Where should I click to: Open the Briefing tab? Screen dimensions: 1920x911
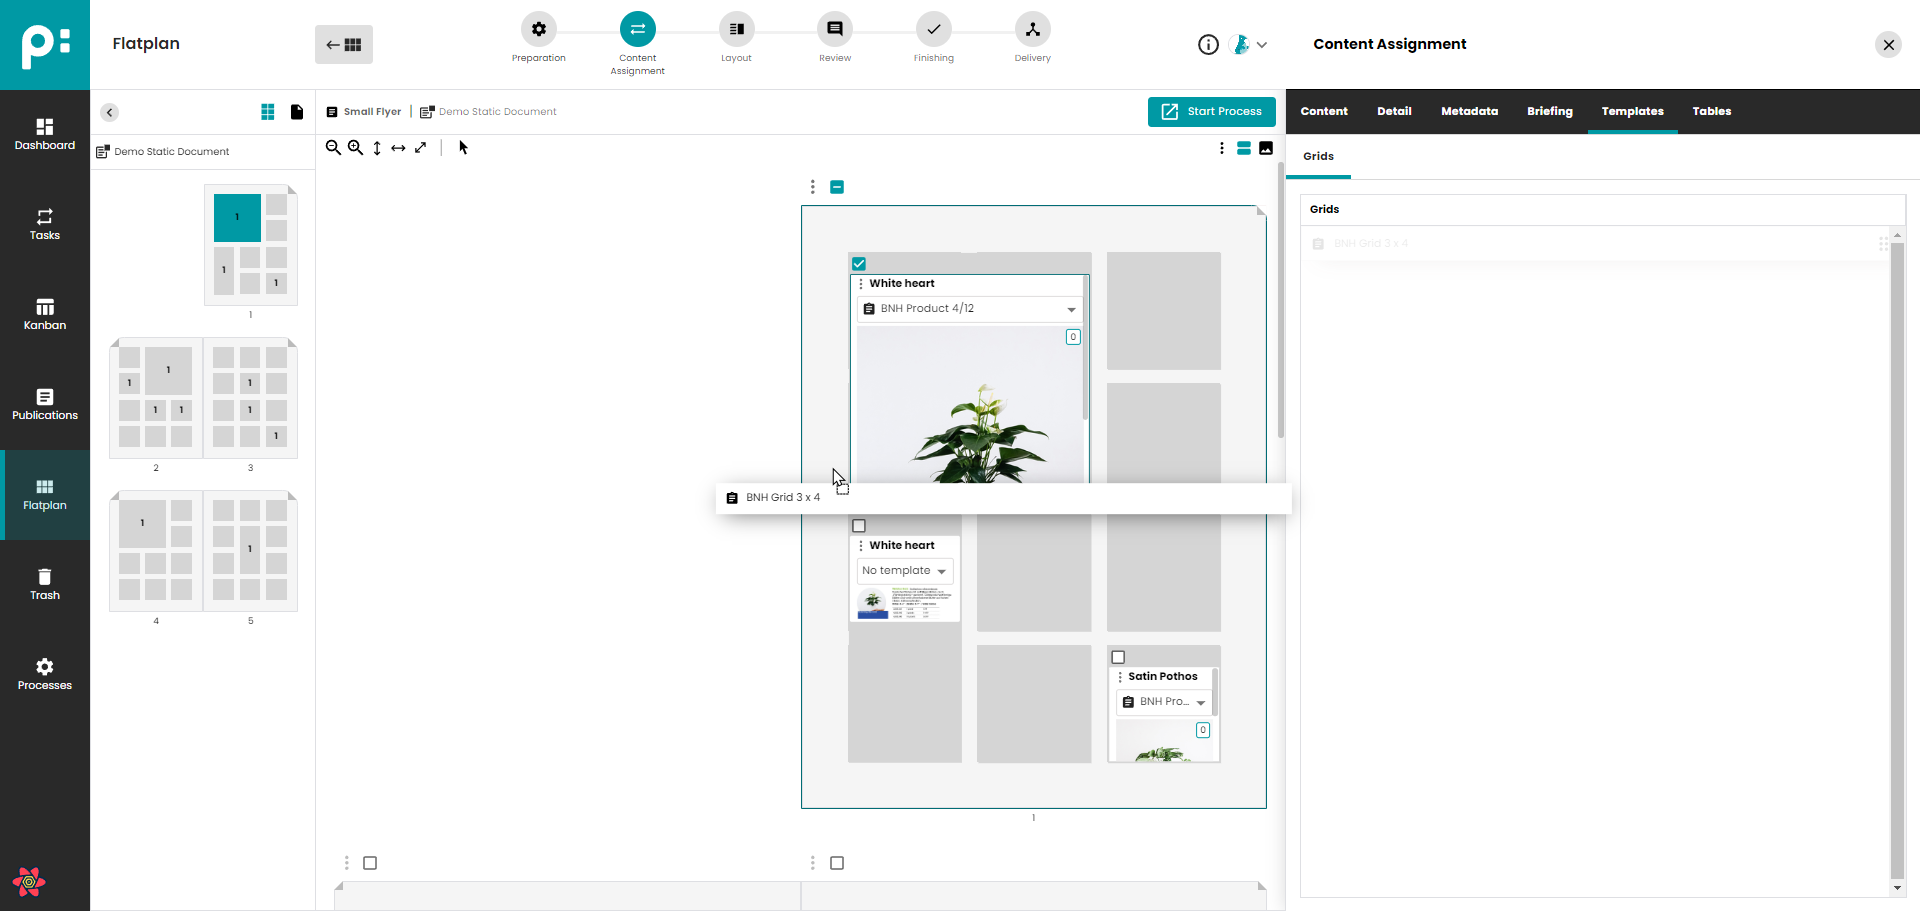(x=1549, y=111)
